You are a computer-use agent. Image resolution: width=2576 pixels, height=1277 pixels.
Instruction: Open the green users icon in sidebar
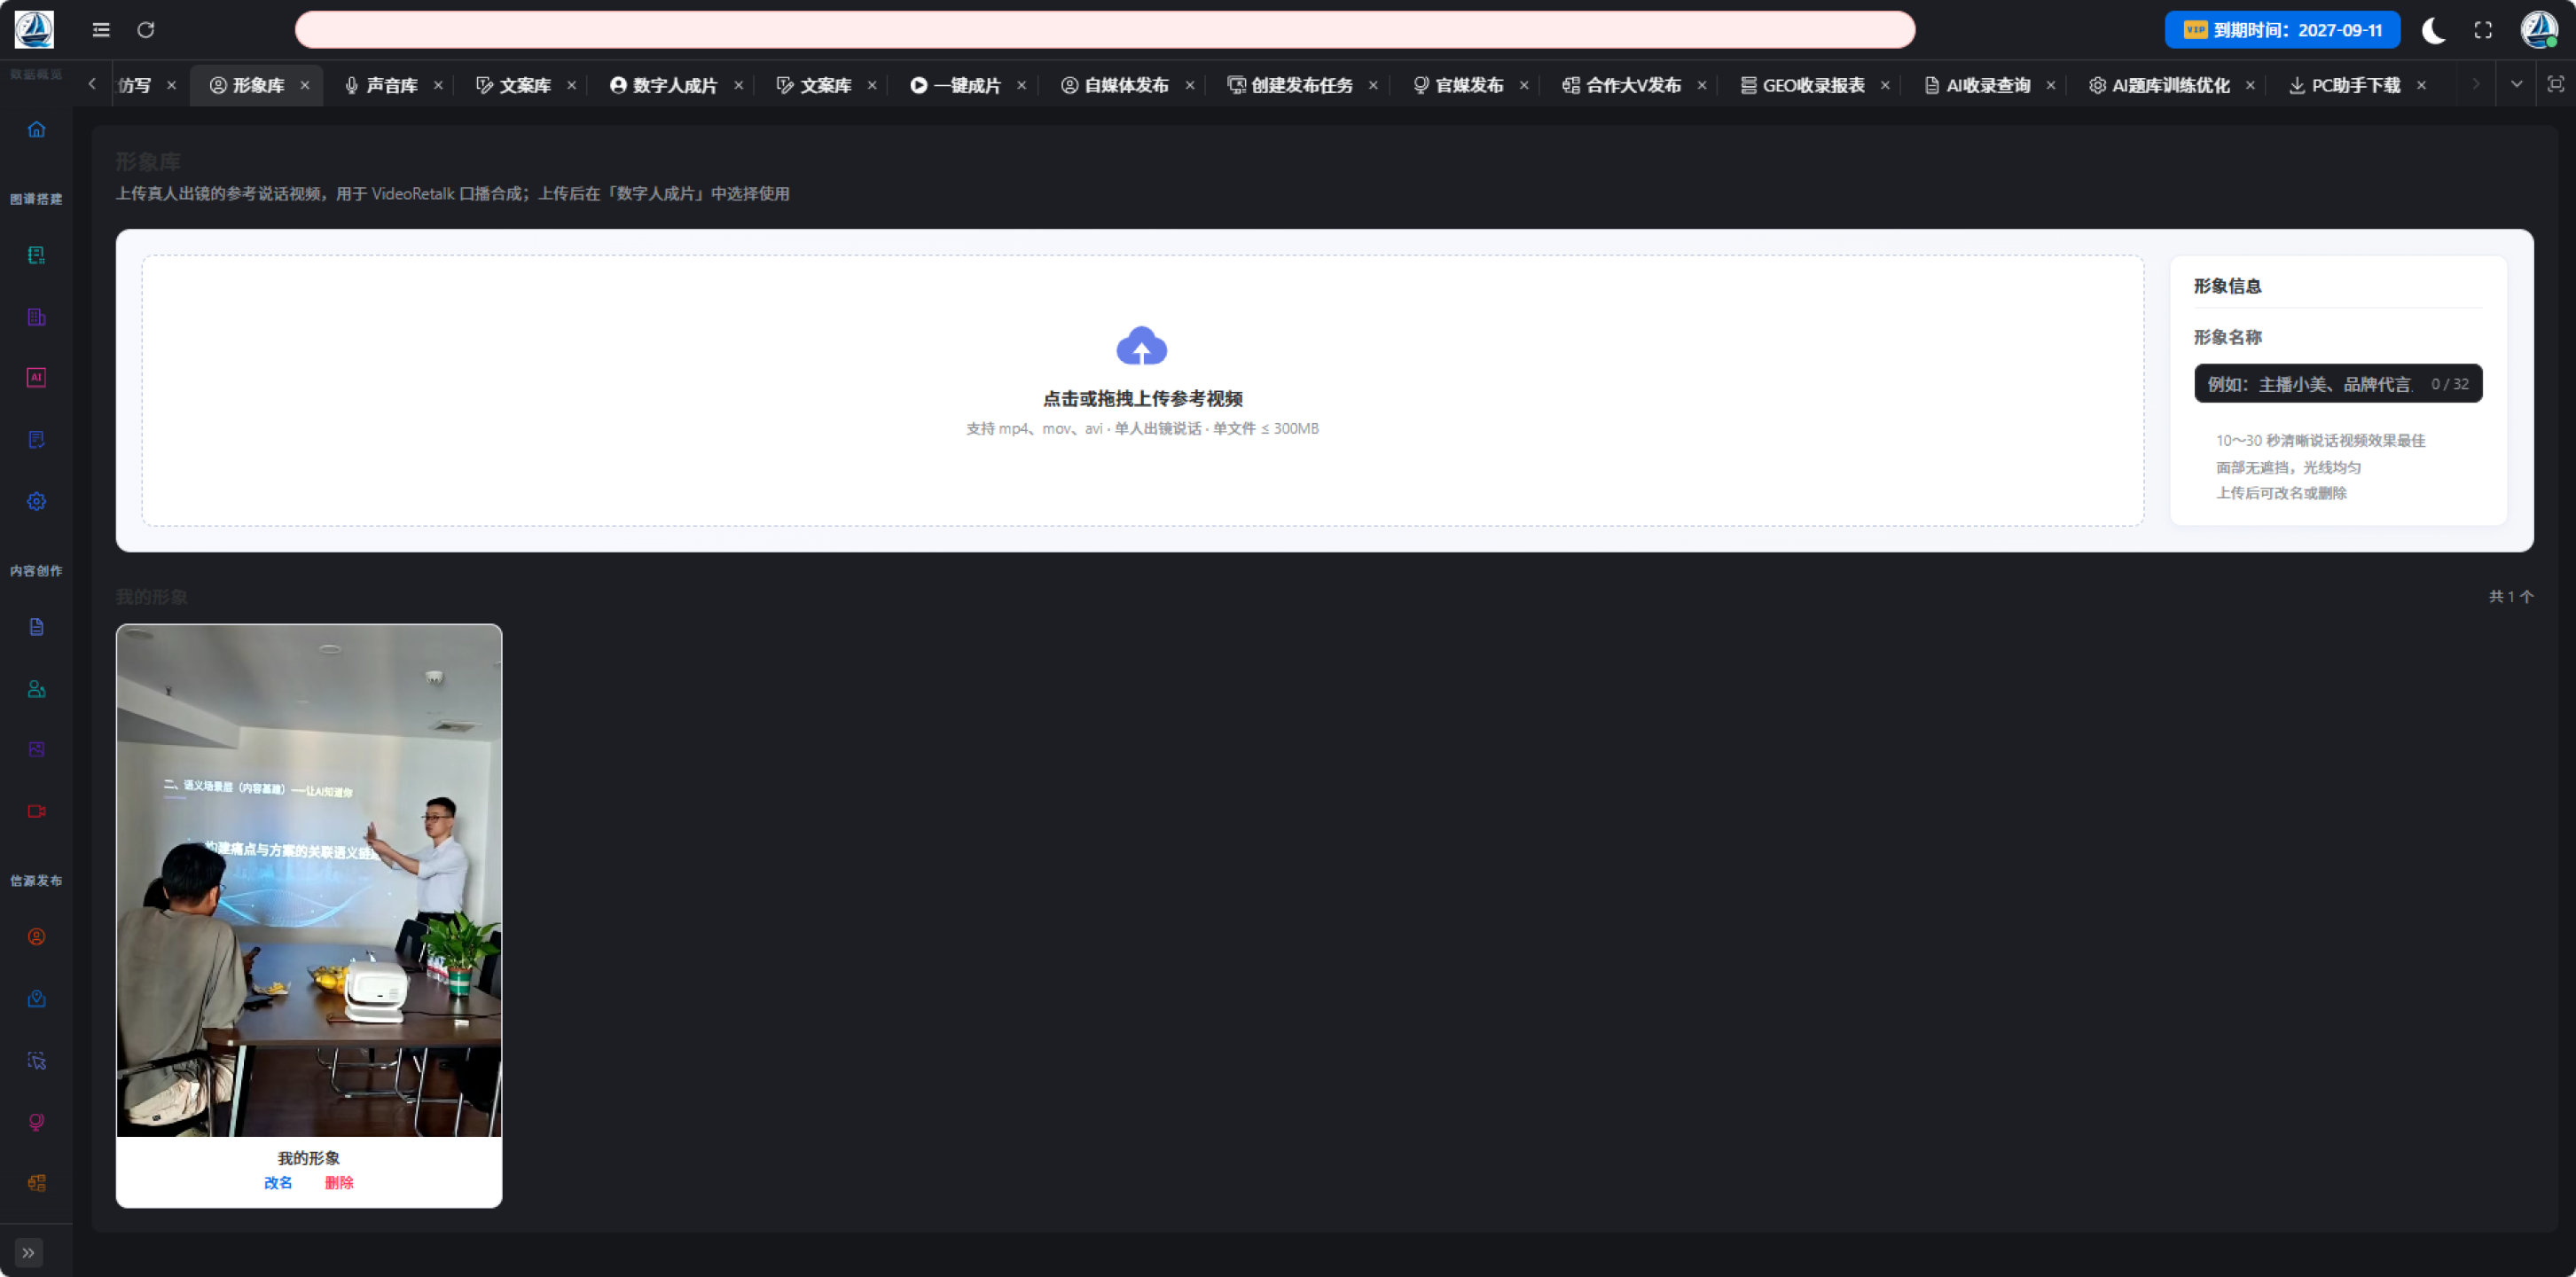36,689
